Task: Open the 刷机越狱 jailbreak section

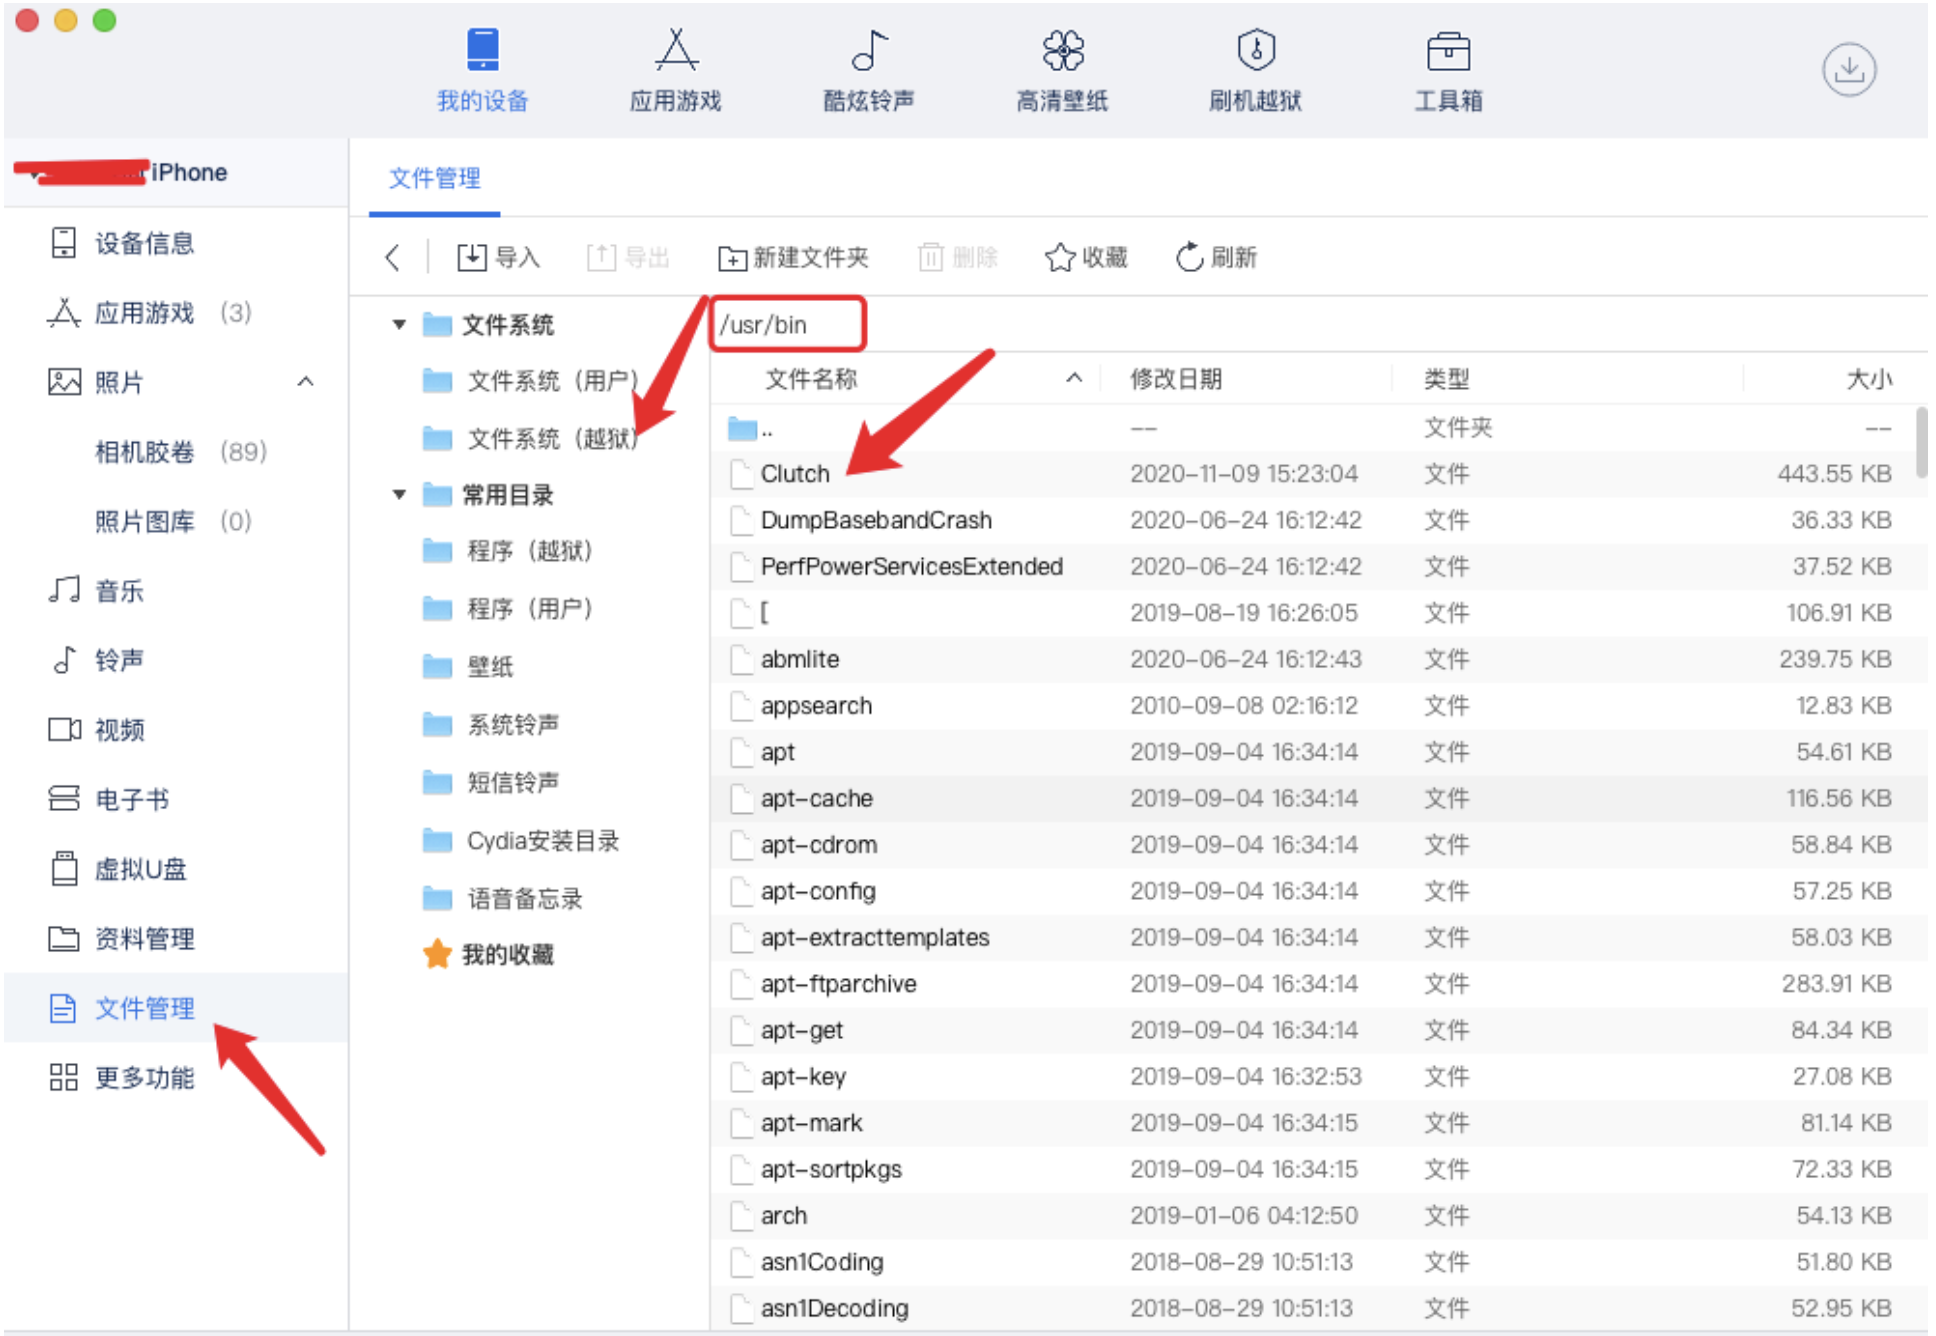Action: (x=1255, y=70)
